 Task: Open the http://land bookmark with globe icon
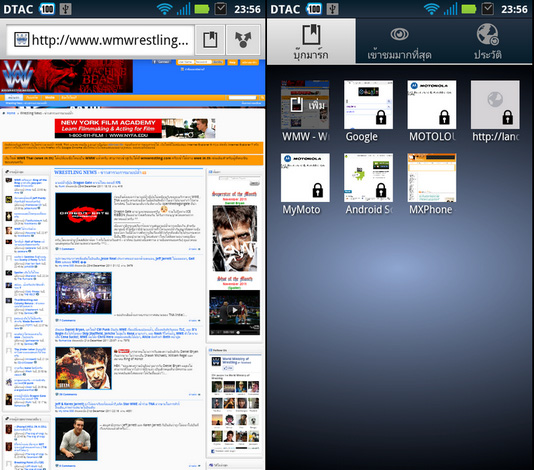click(x=495, y=105)
